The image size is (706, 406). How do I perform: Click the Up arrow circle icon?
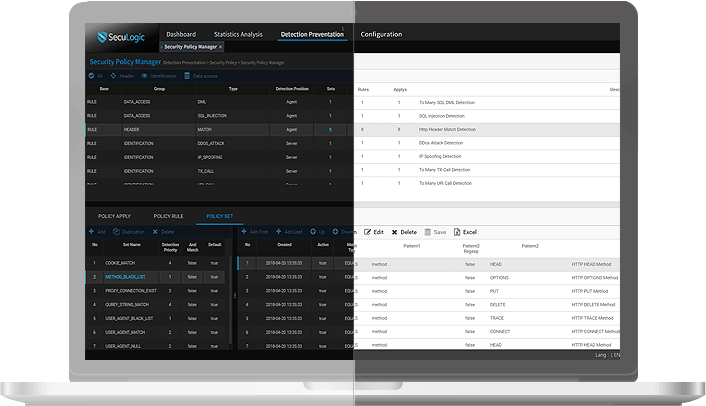click(312, 231)
